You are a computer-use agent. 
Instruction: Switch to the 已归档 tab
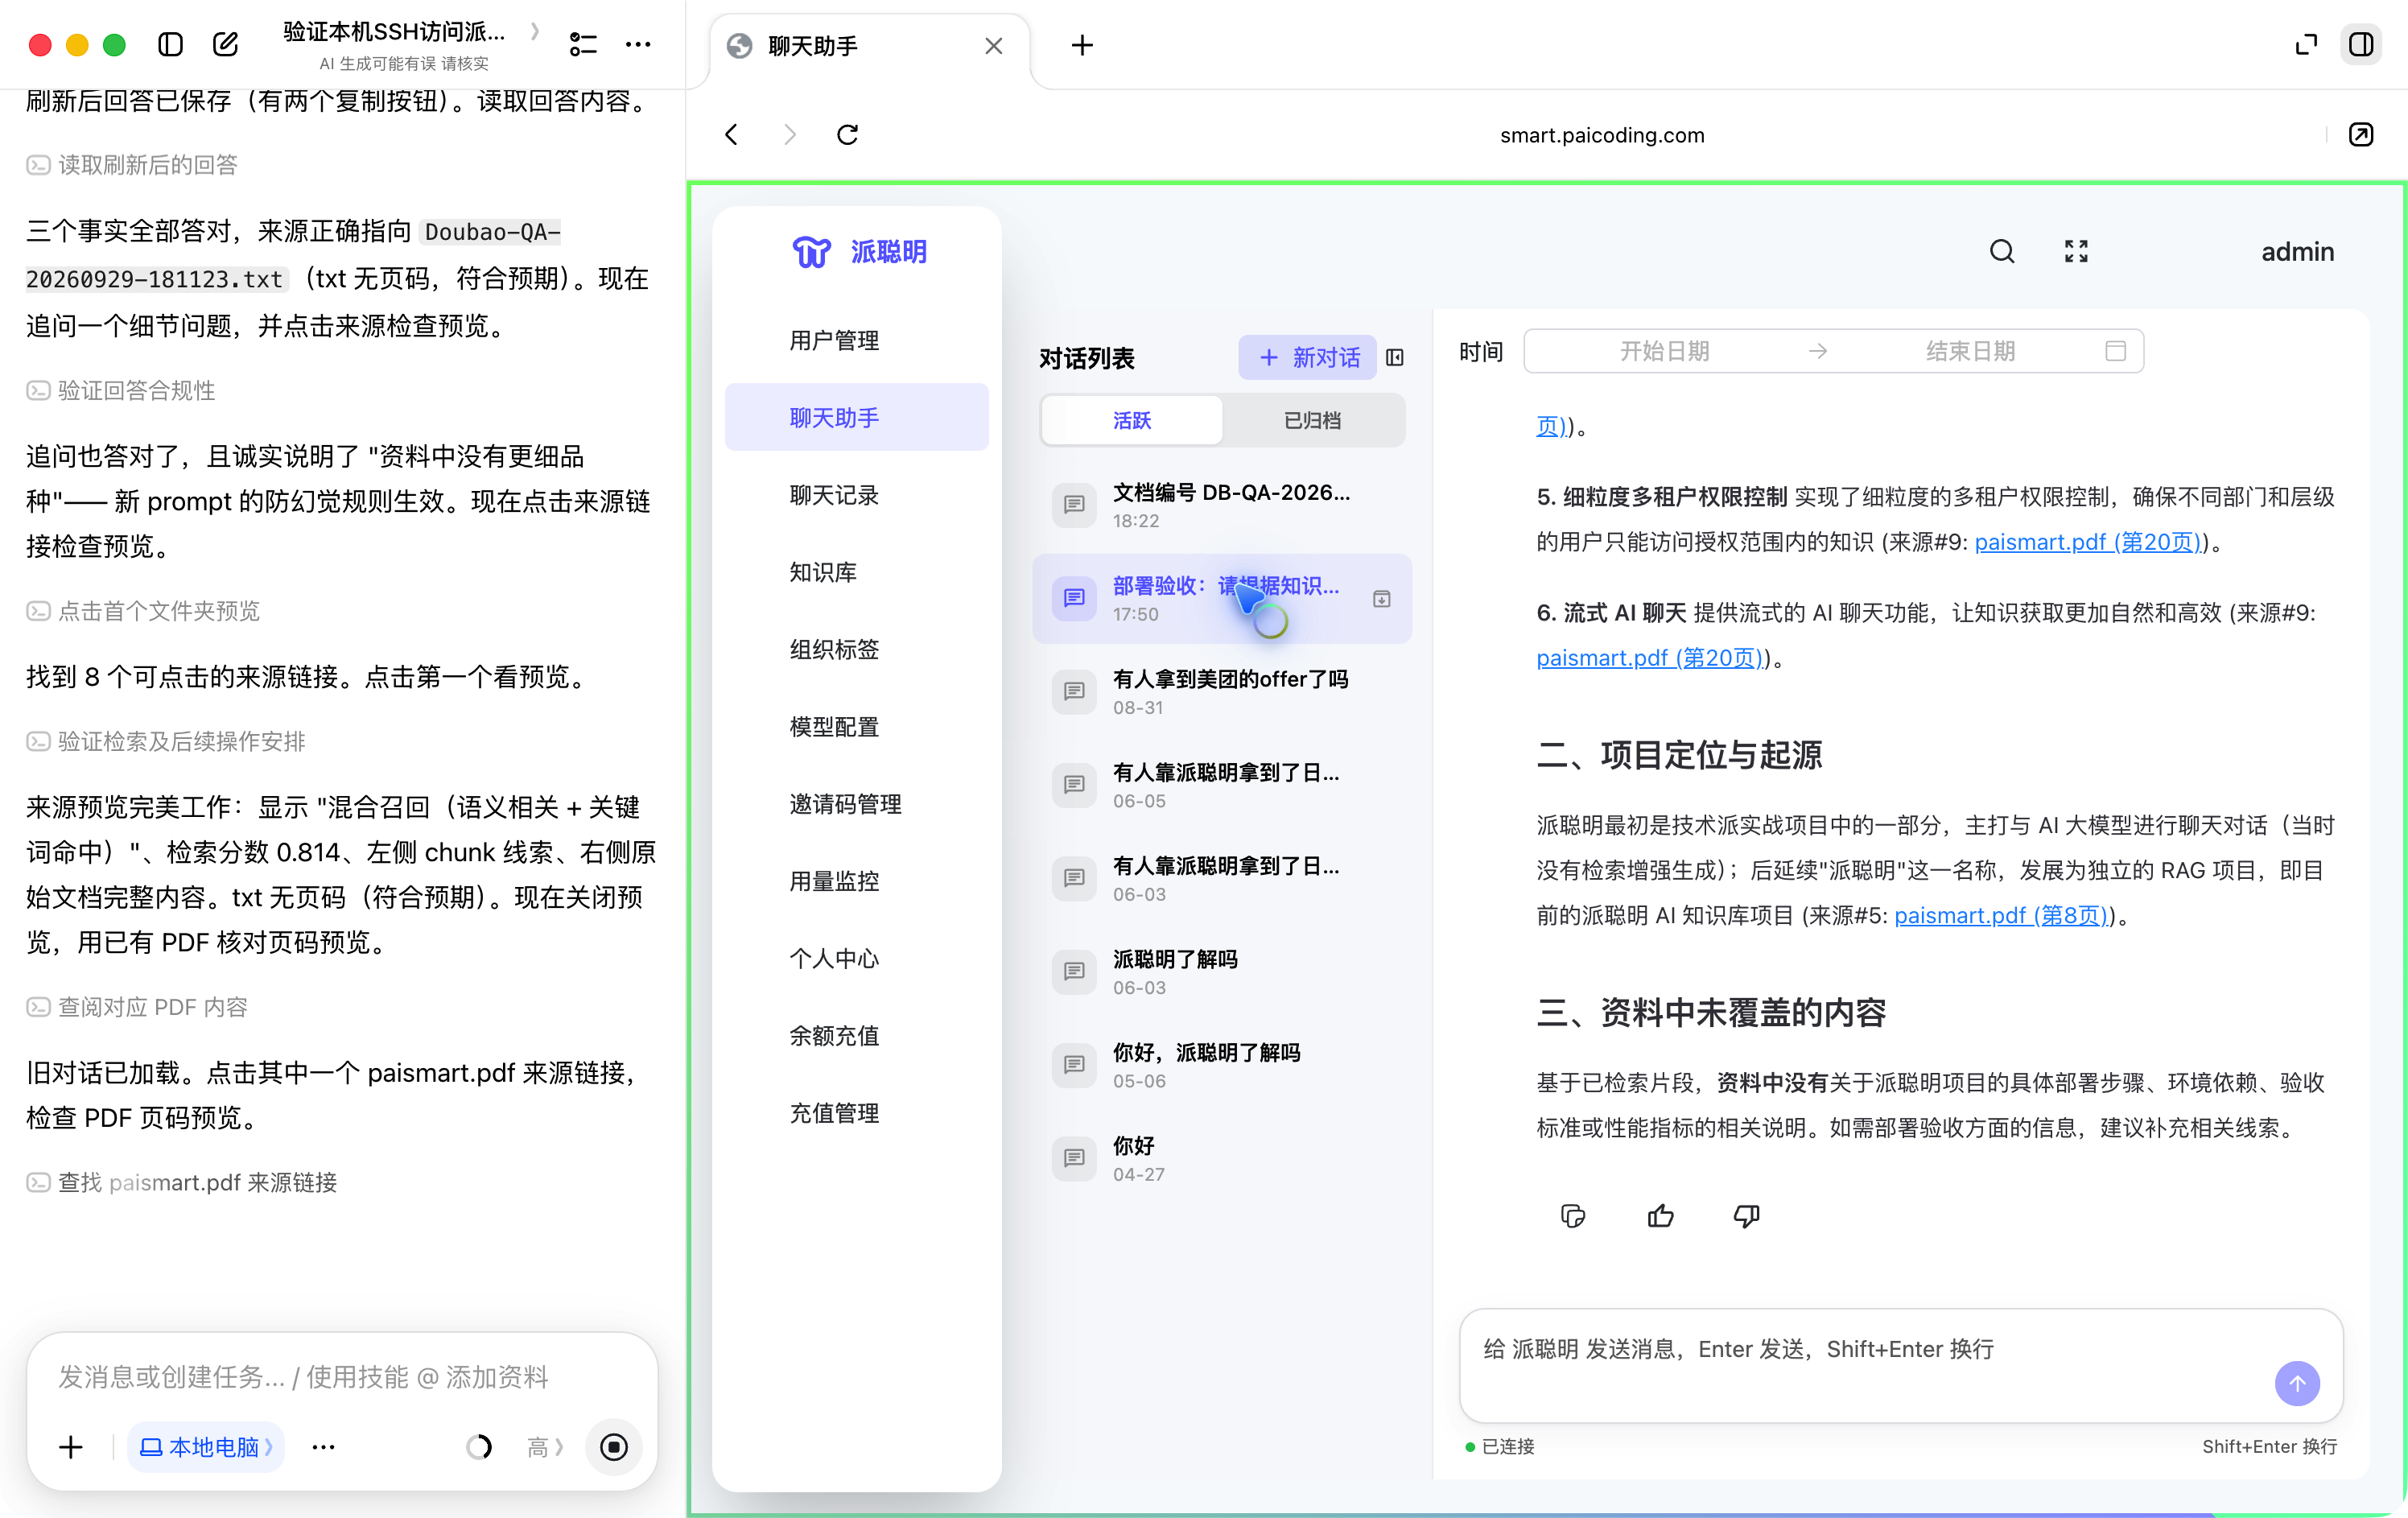point(1312,420)
